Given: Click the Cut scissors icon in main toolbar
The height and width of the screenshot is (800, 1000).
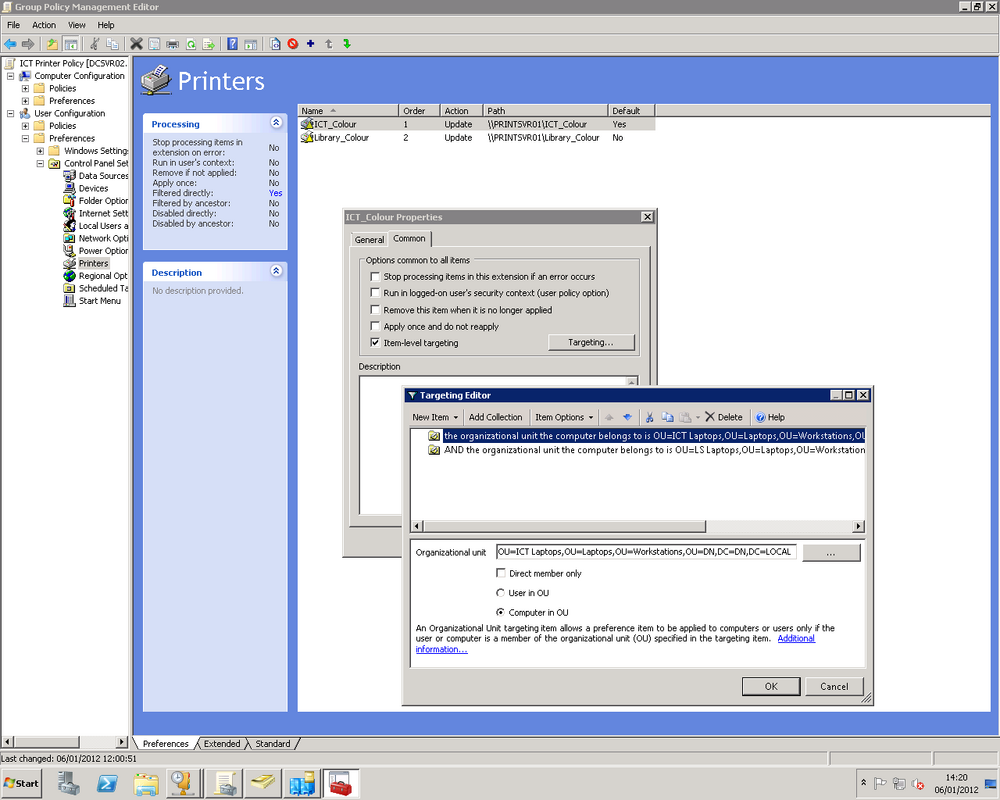Looking at the screenshot, I should (94, 44).
